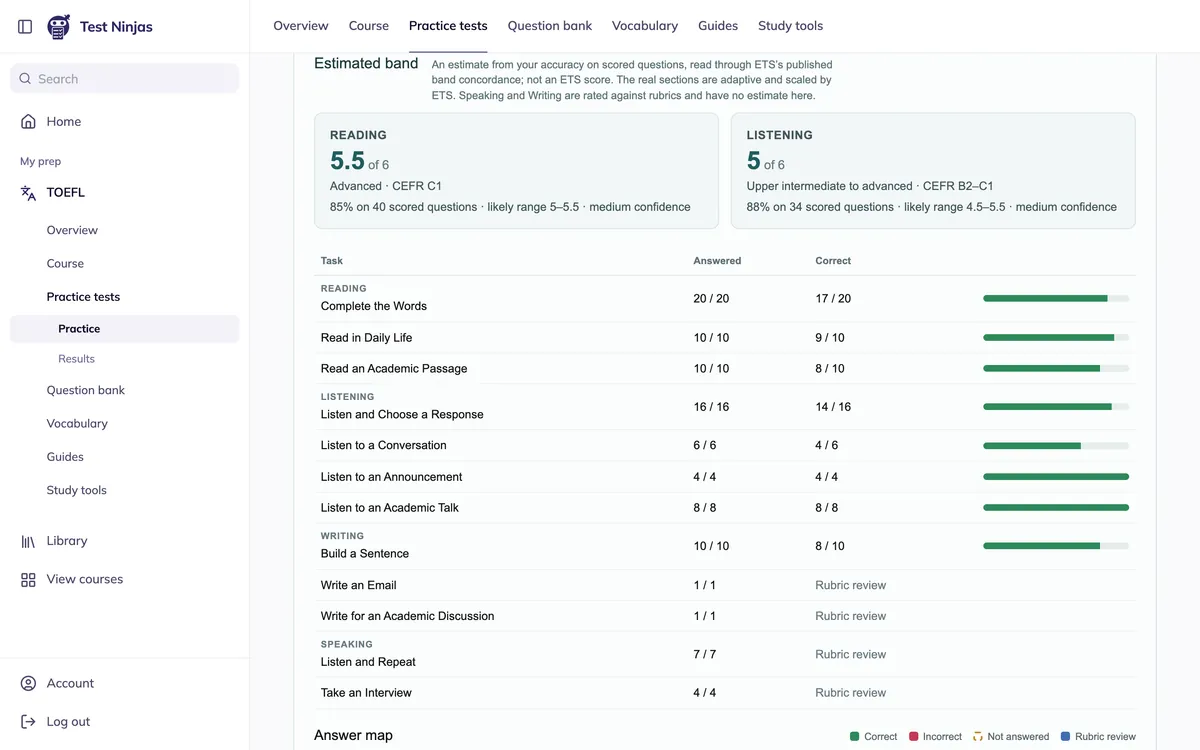1200x750 pixels.
Task: Click the green Correct legend swatch
Action: [x=855, y=737]
